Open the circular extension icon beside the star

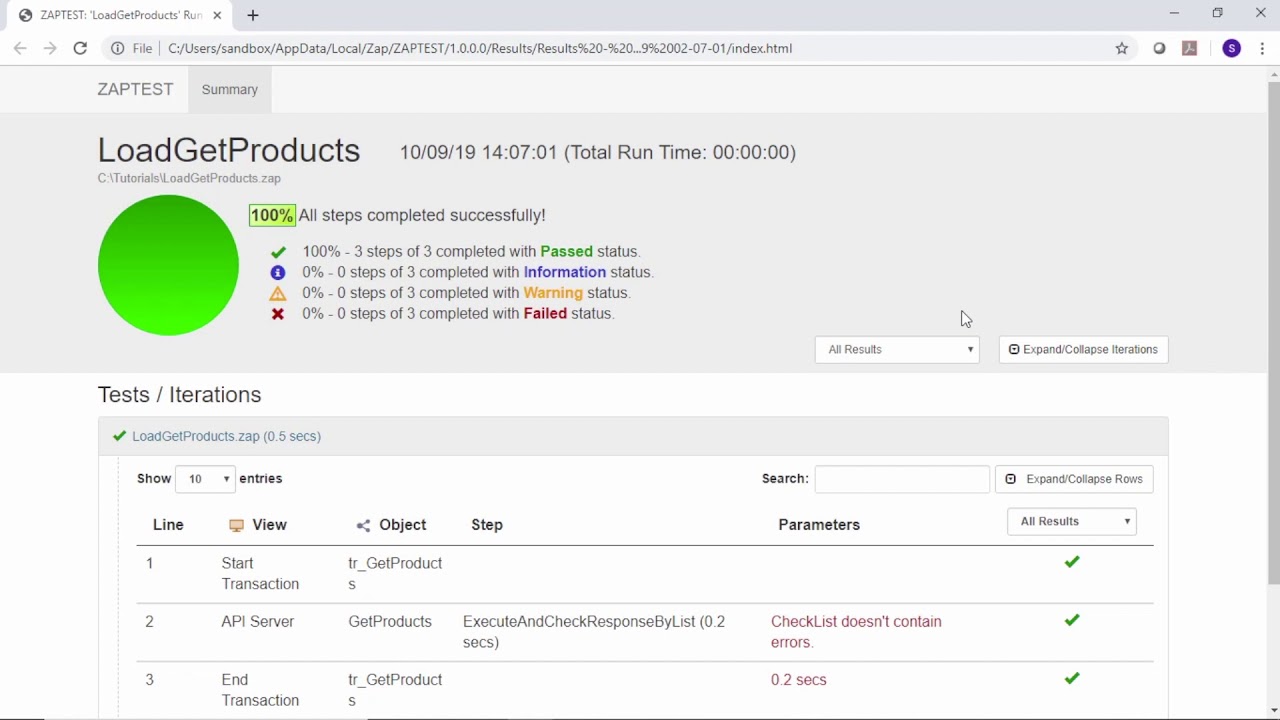point(1159,48)
